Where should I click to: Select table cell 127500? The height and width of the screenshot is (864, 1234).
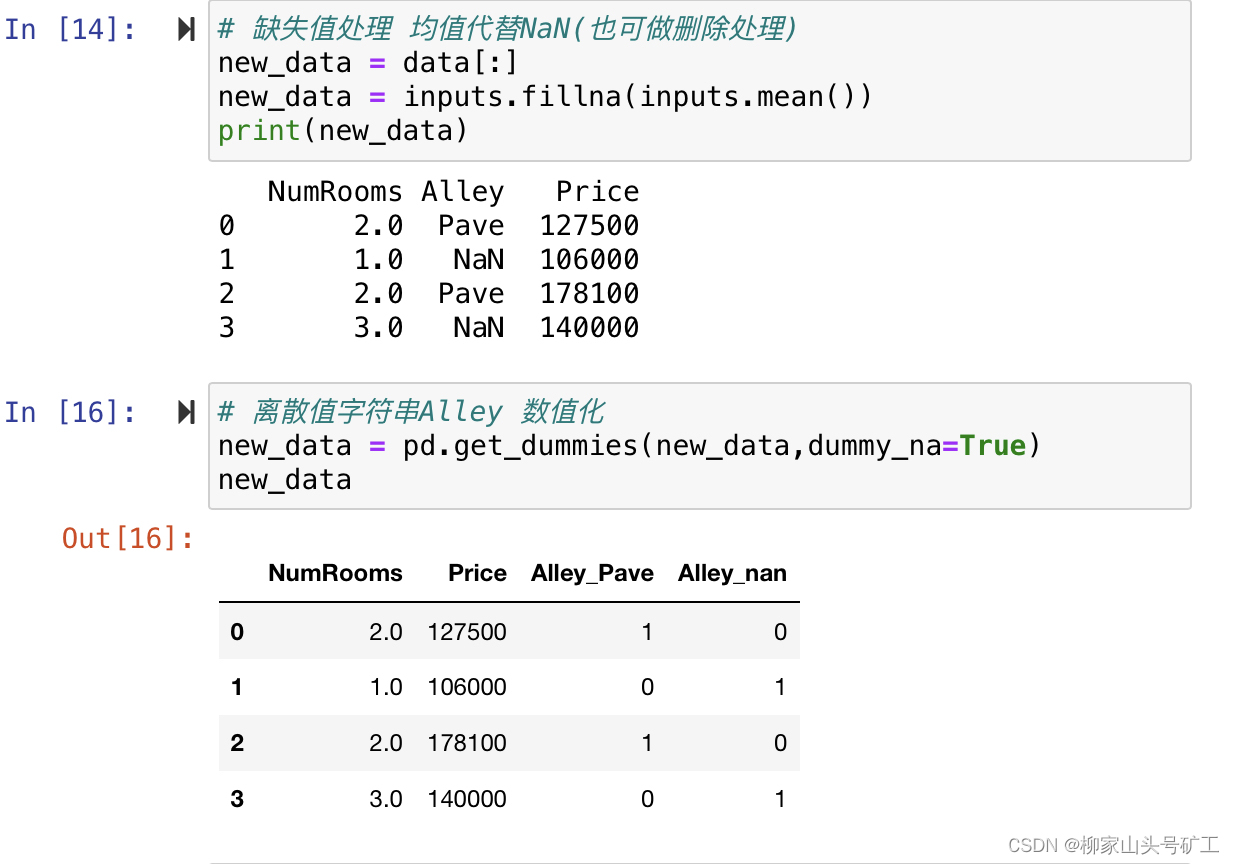click(467, 632)
